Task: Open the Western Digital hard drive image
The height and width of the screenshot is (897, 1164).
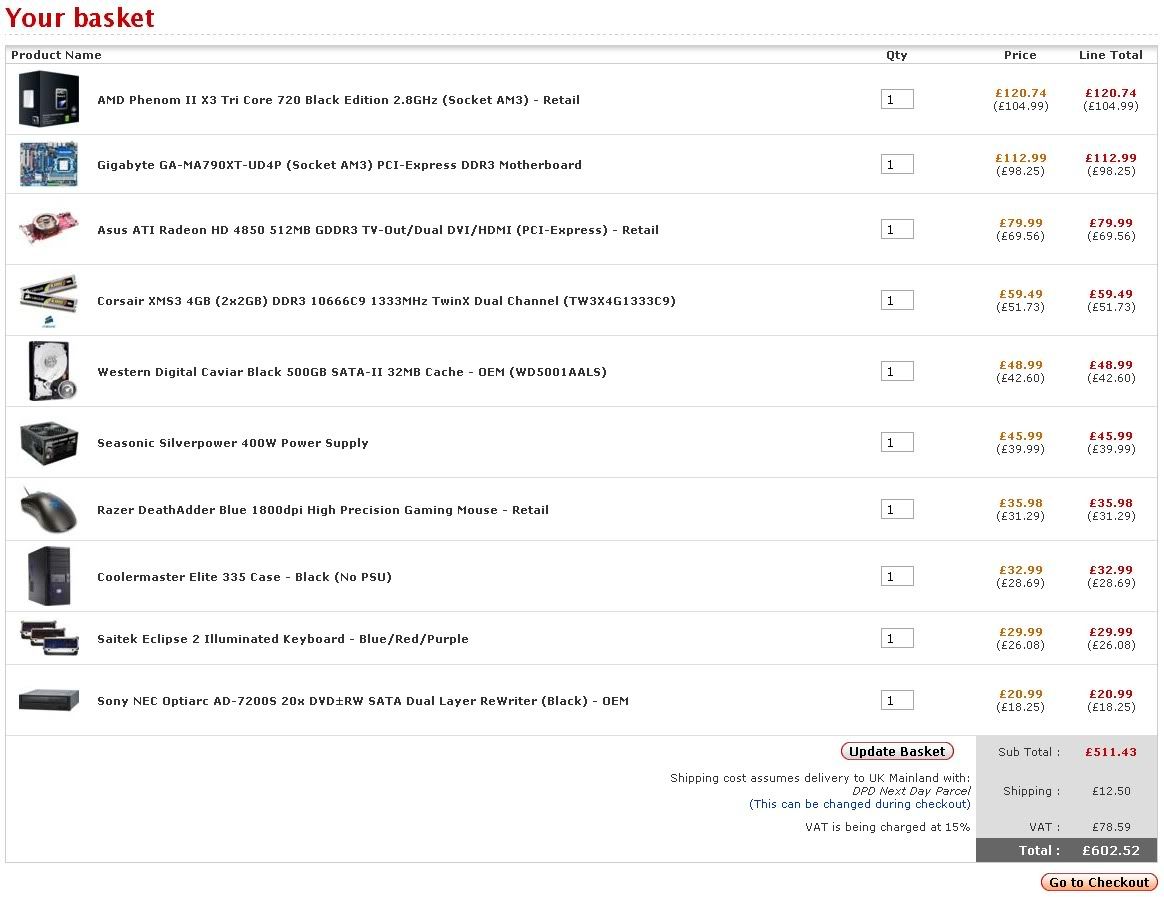Action: coord(51,371)
